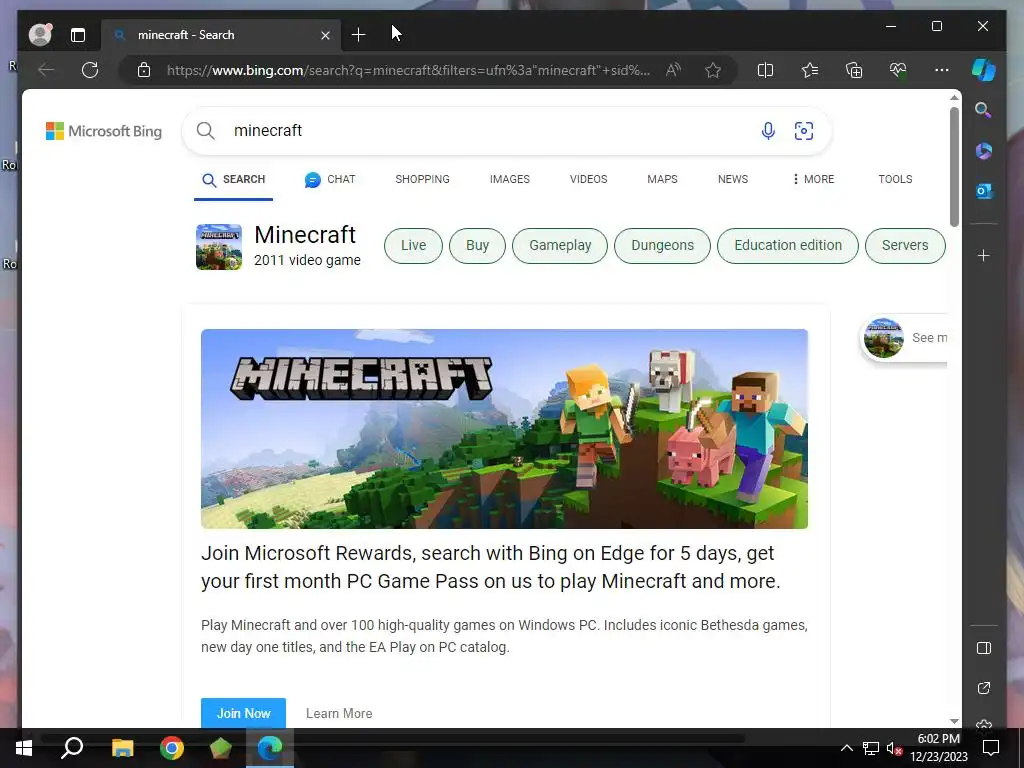Click the address bar URL

[x=408, y=70]
